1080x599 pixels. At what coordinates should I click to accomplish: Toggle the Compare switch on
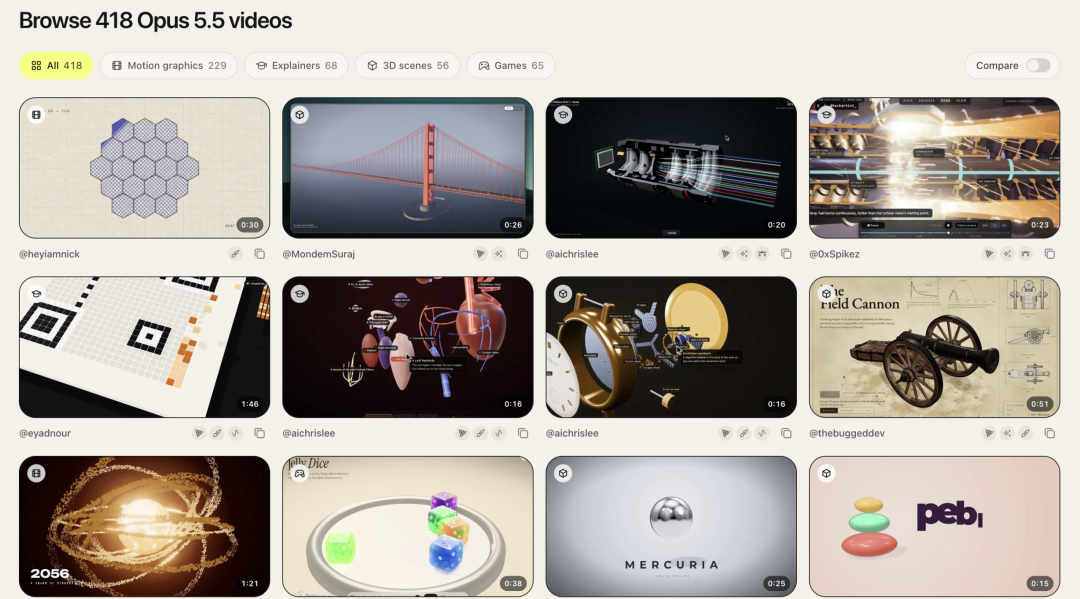click(x=1038, y=65)
